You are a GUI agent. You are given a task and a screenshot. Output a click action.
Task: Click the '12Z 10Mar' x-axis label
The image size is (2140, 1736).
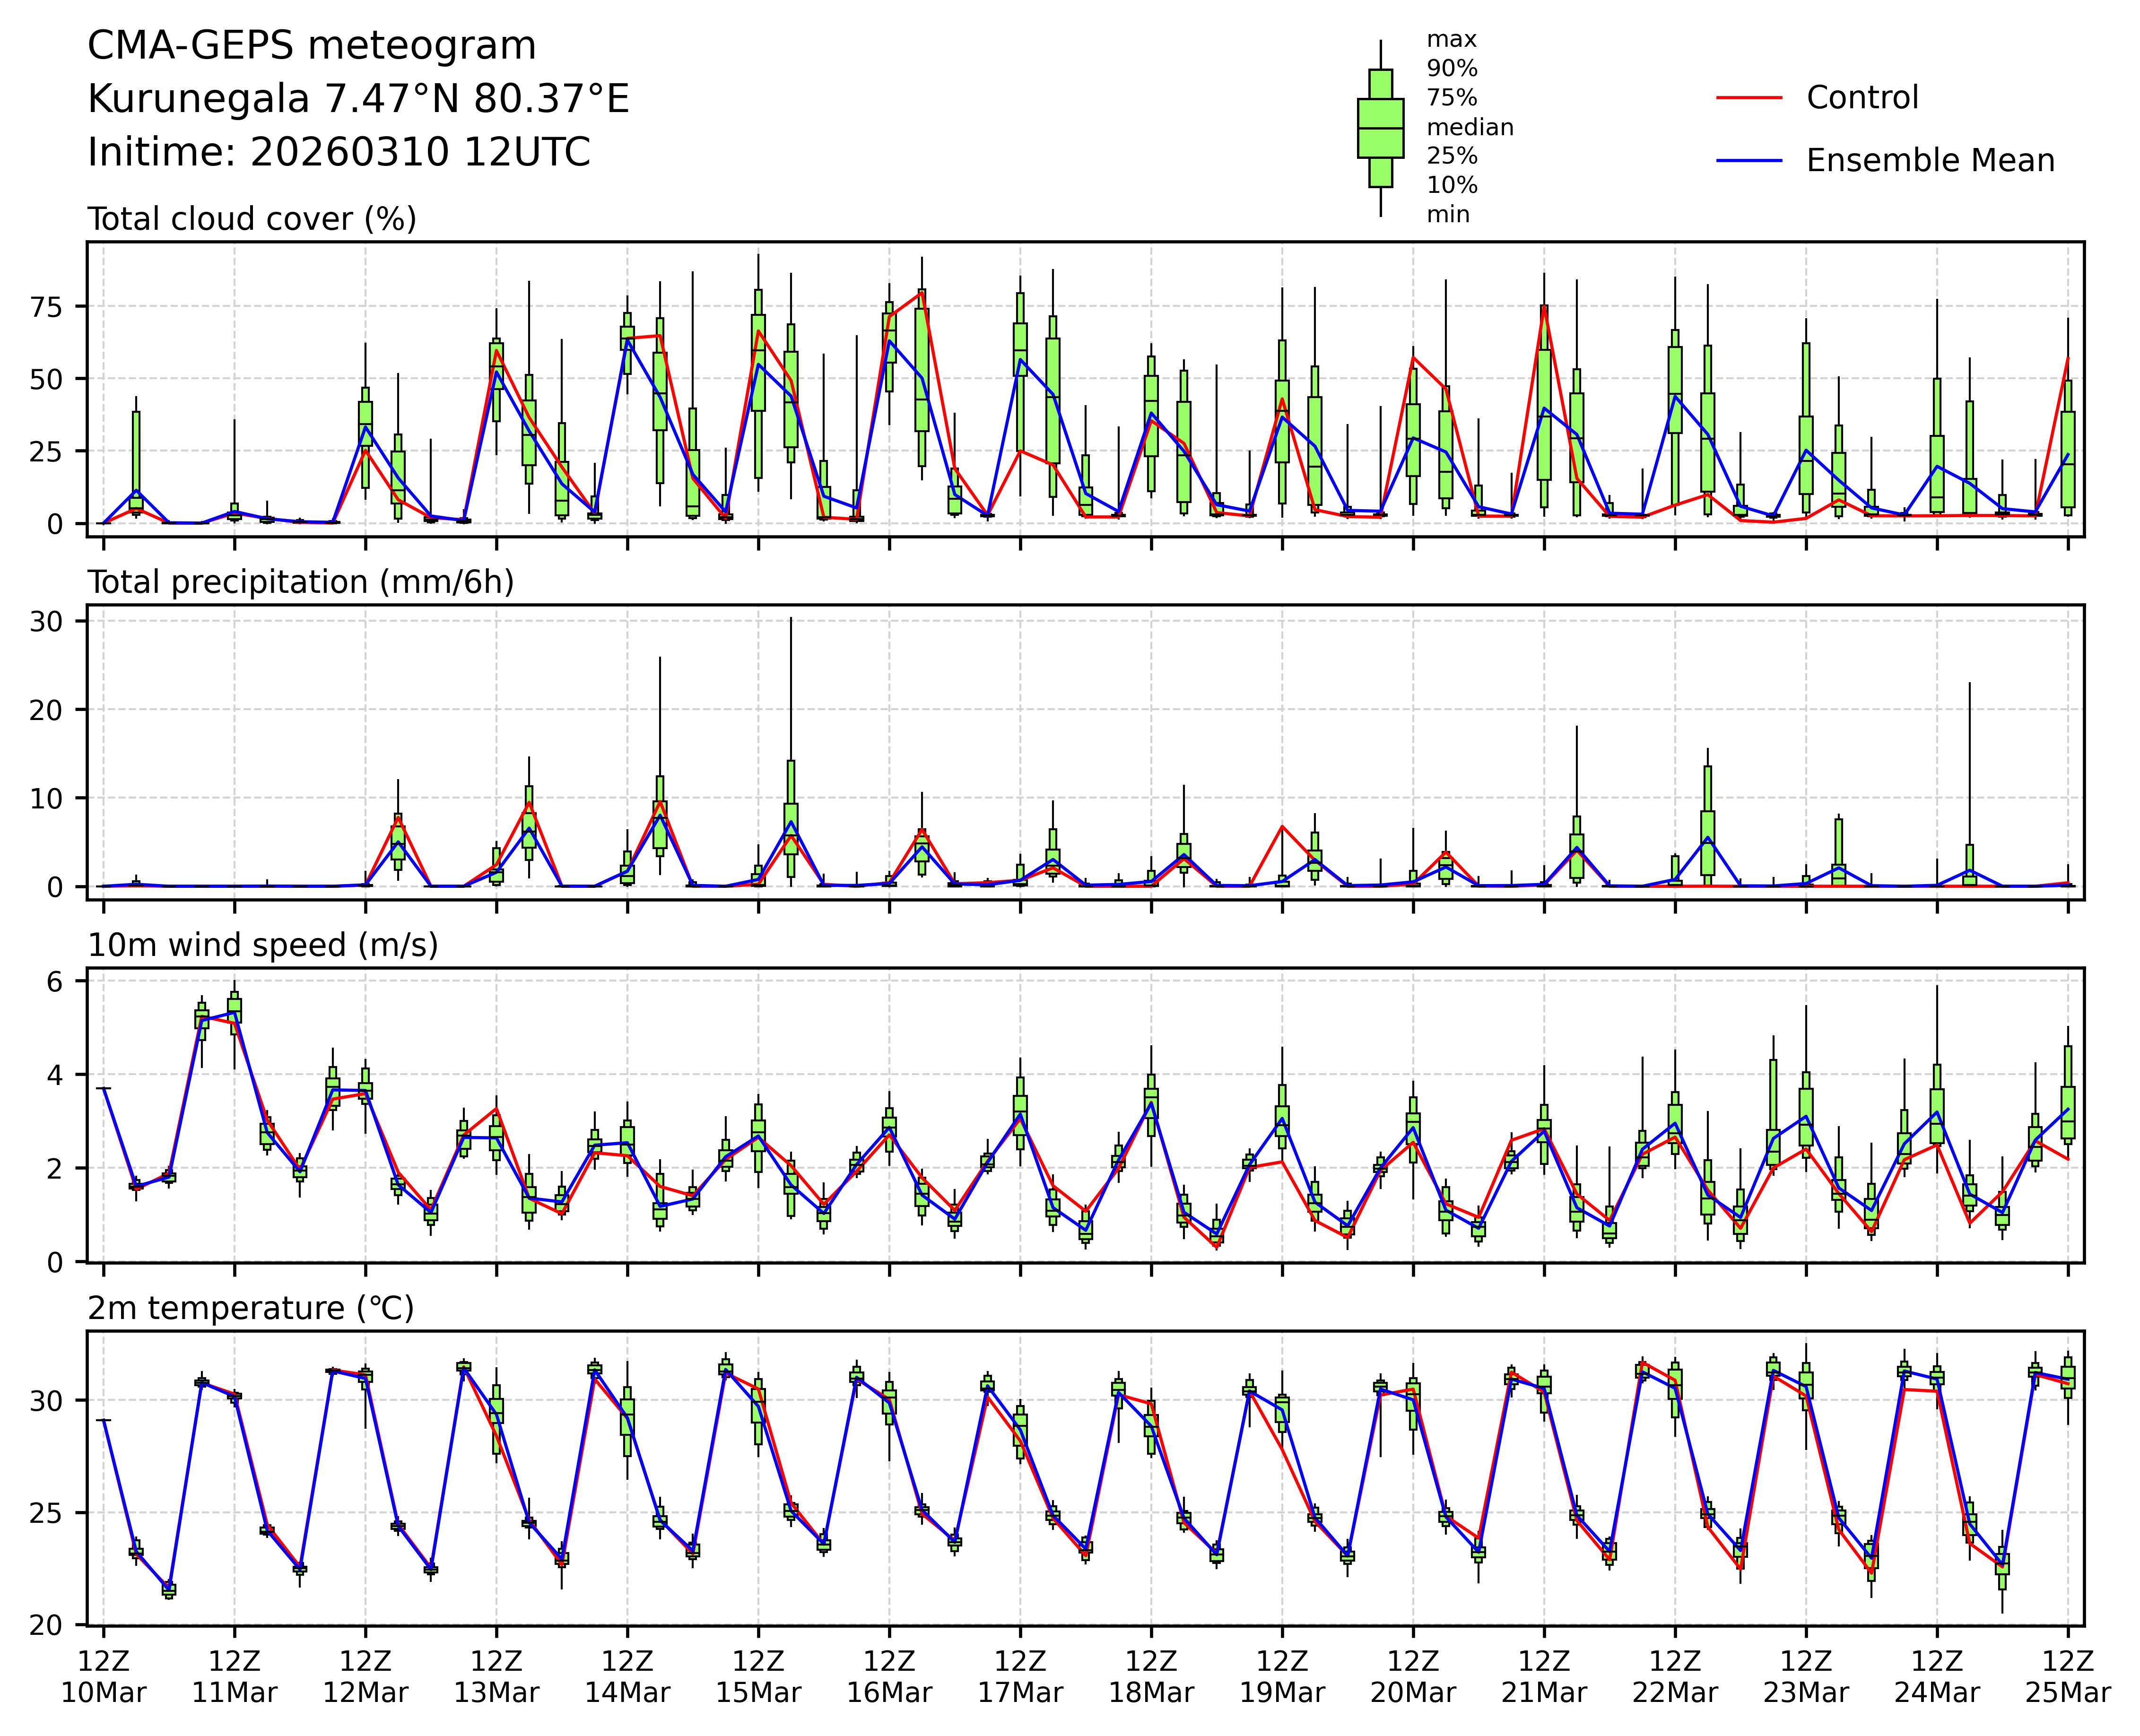[x=103, y=1677]
